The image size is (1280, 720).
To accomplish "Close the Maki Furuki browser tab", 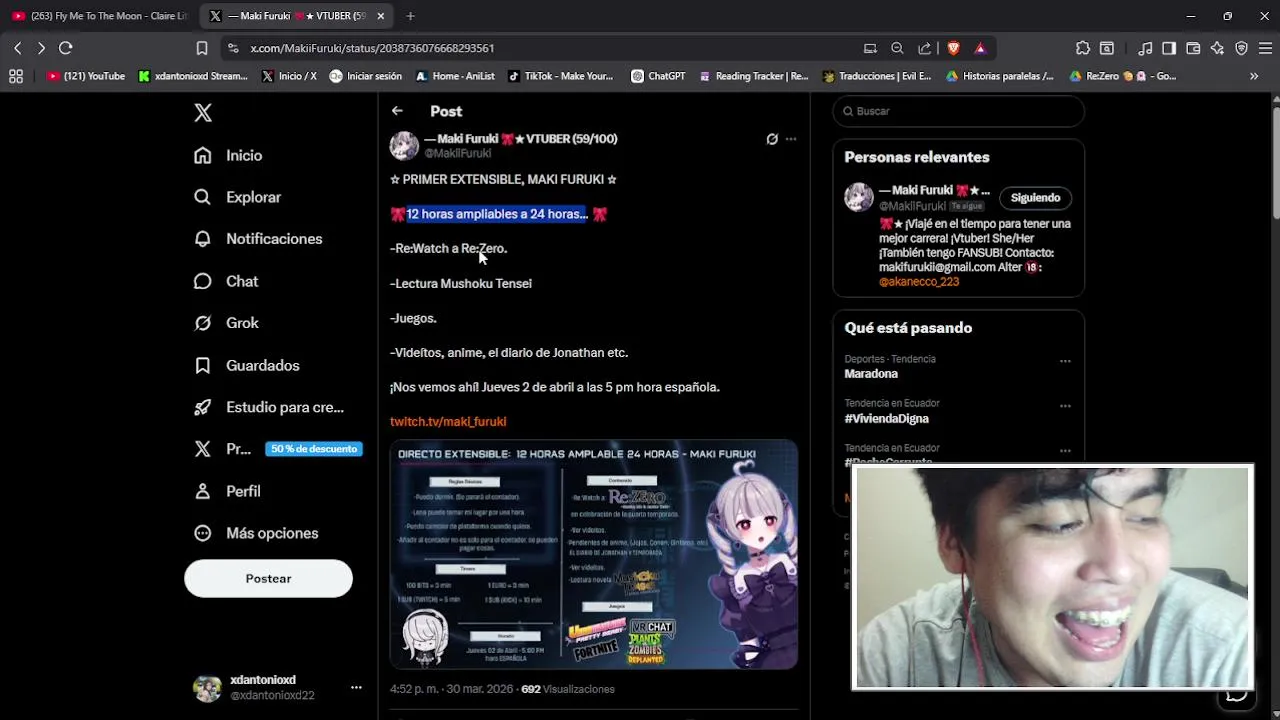I will point(381,16).
